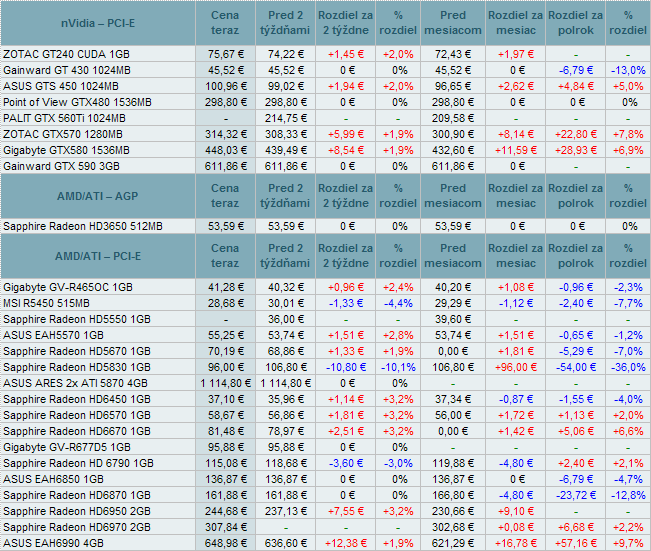This screenshot has width=651, height=551.
Task: Select the '-13,0%' percentage cell
Action: pyautogui.click(x=628, y=70)
